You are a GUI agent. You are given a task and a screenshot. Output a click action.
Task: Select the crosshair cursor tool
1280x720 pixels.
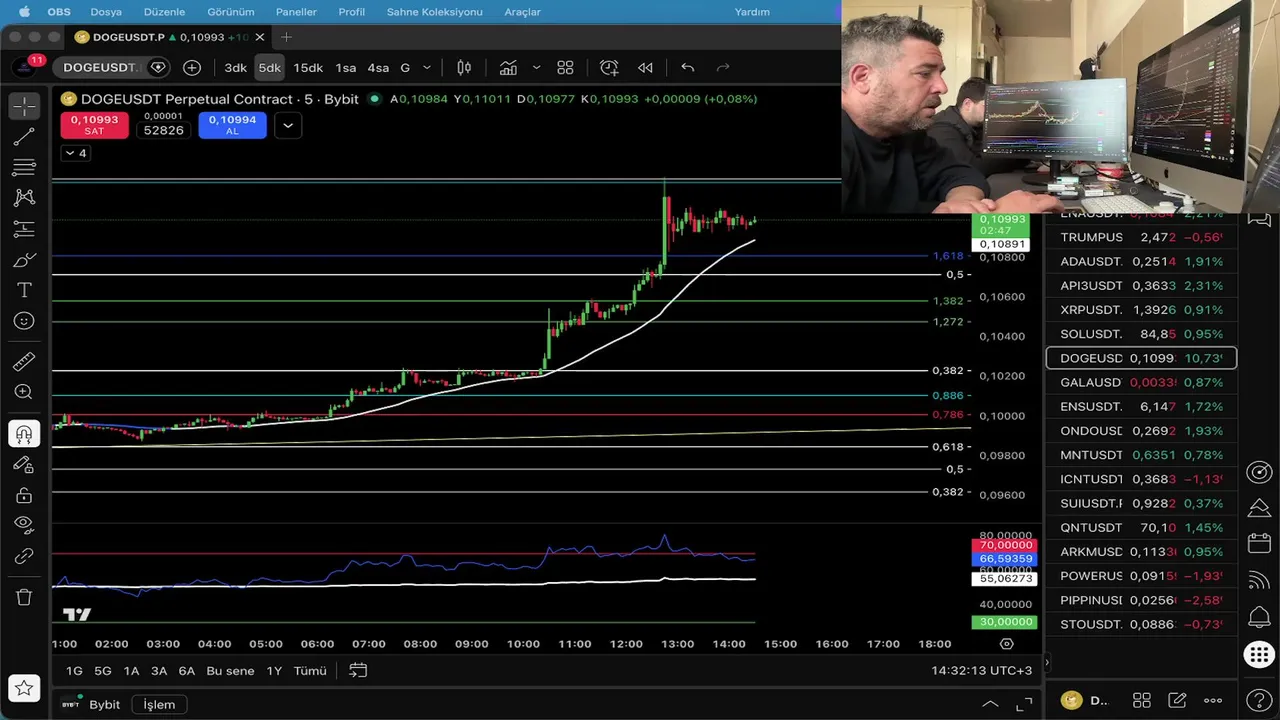point(24,105)
